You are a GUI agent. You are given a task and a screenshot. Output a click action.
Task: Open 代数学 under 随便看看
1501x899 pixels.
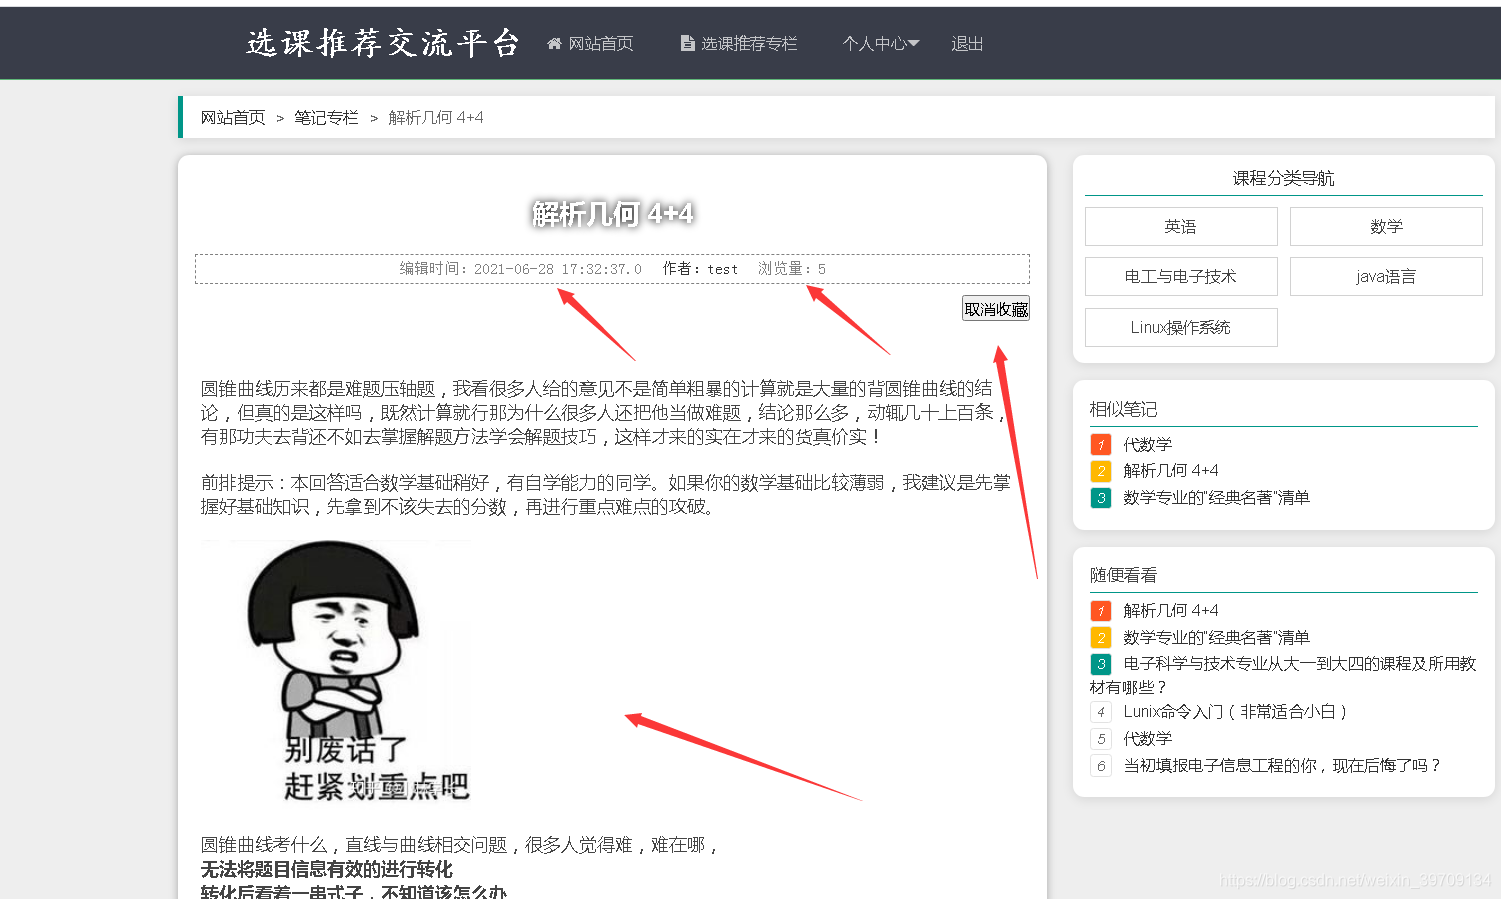point(1147,738)
